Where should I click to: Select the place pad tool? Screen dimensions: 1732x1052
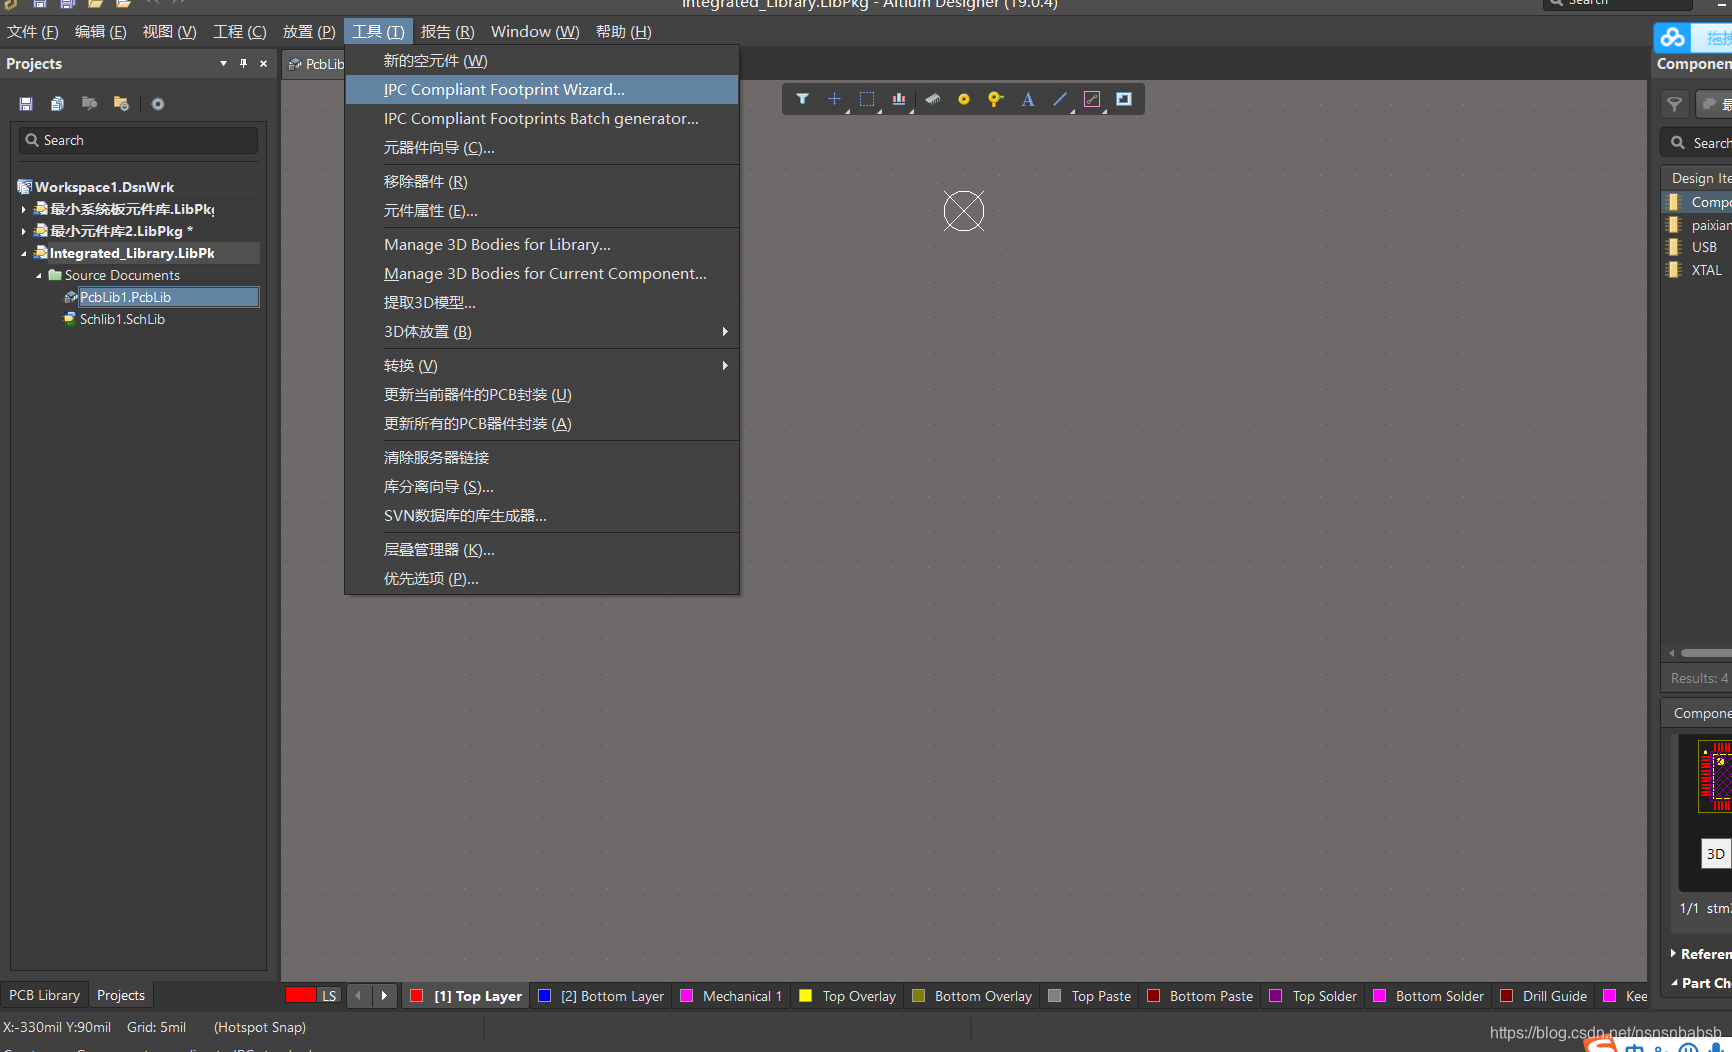pos(964,99)
